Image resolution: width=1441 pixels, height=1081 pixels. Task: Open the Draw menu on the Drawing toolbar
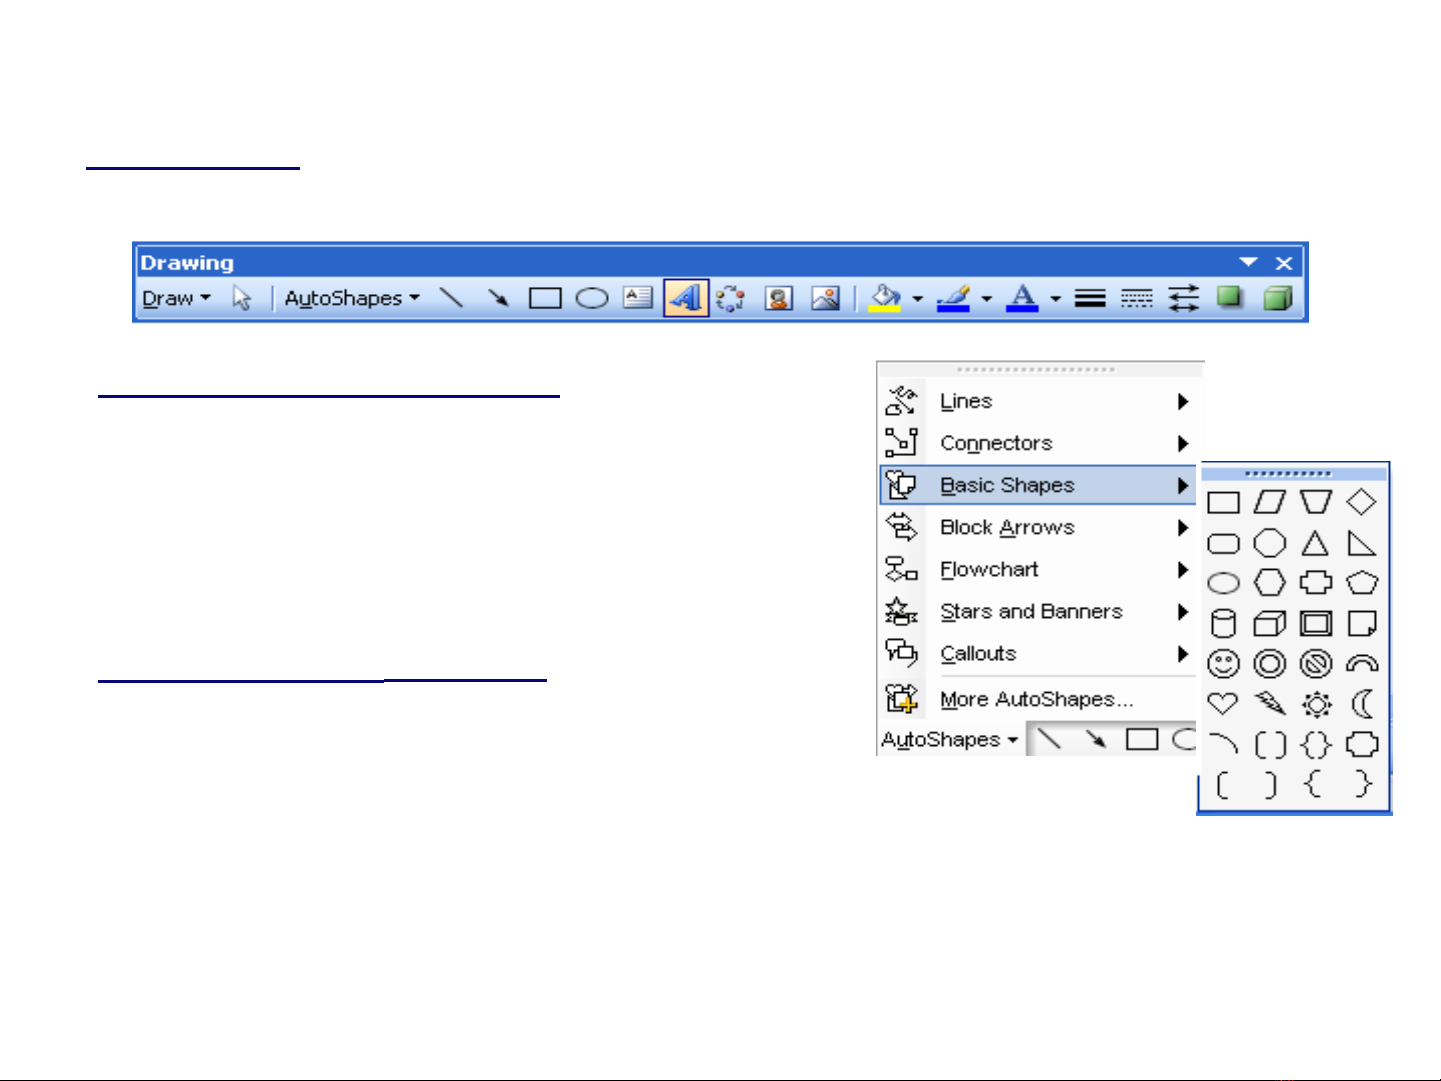pos(176,298)
